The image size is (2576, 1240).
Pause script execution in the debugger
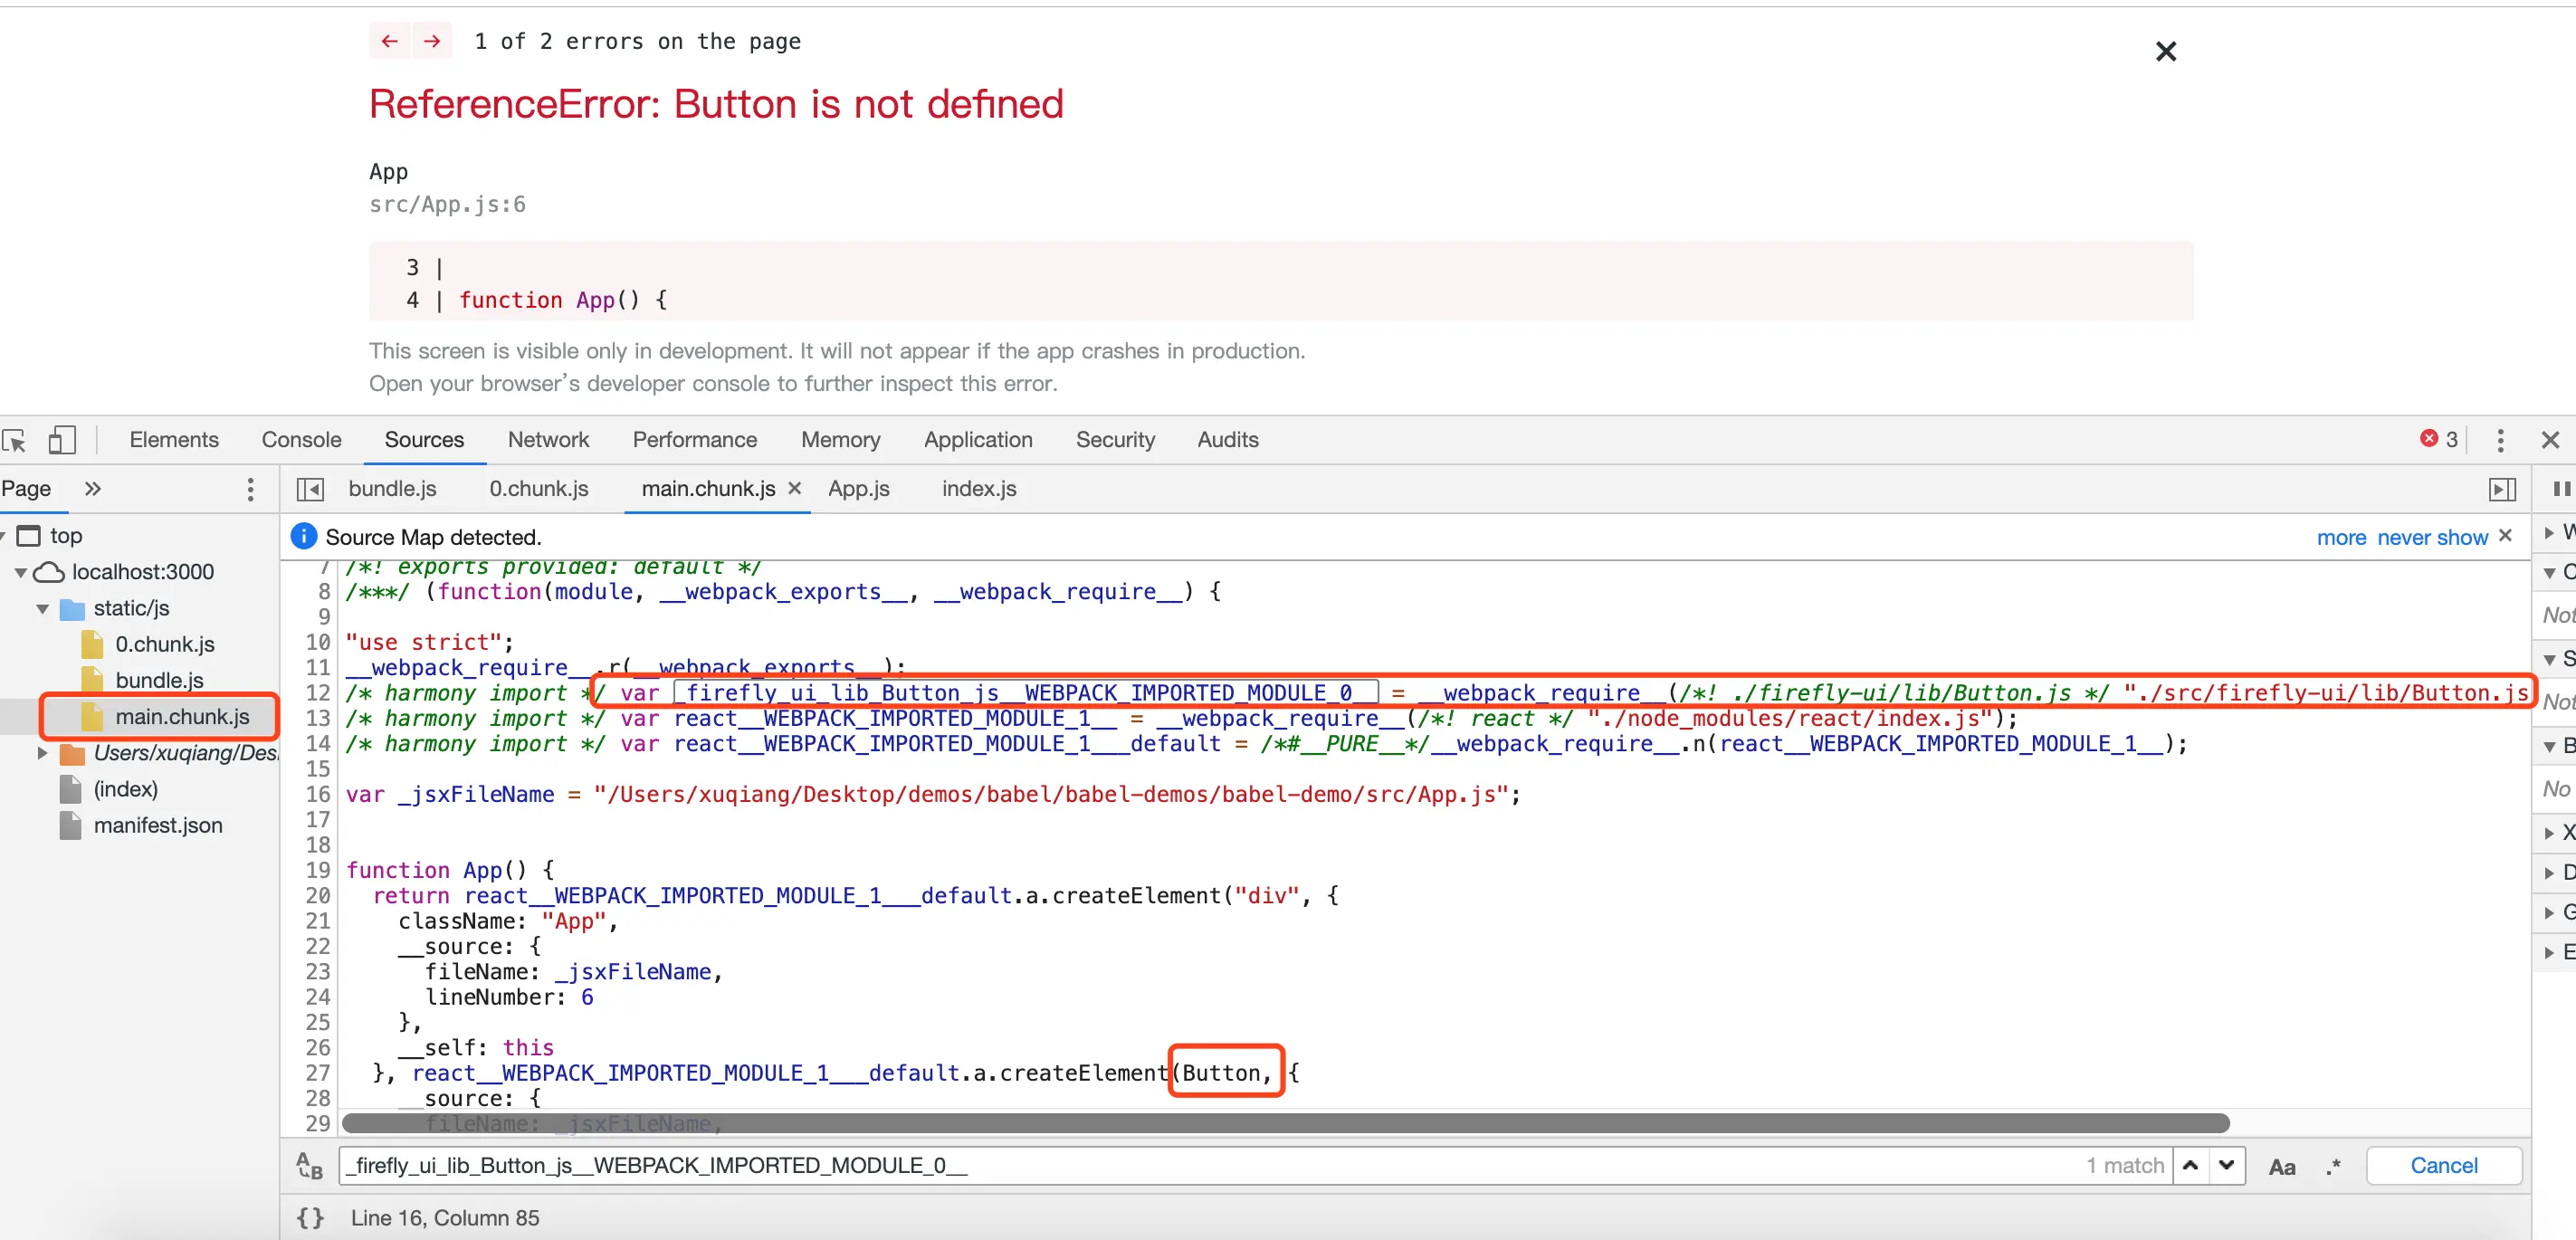coord(2561,489)
